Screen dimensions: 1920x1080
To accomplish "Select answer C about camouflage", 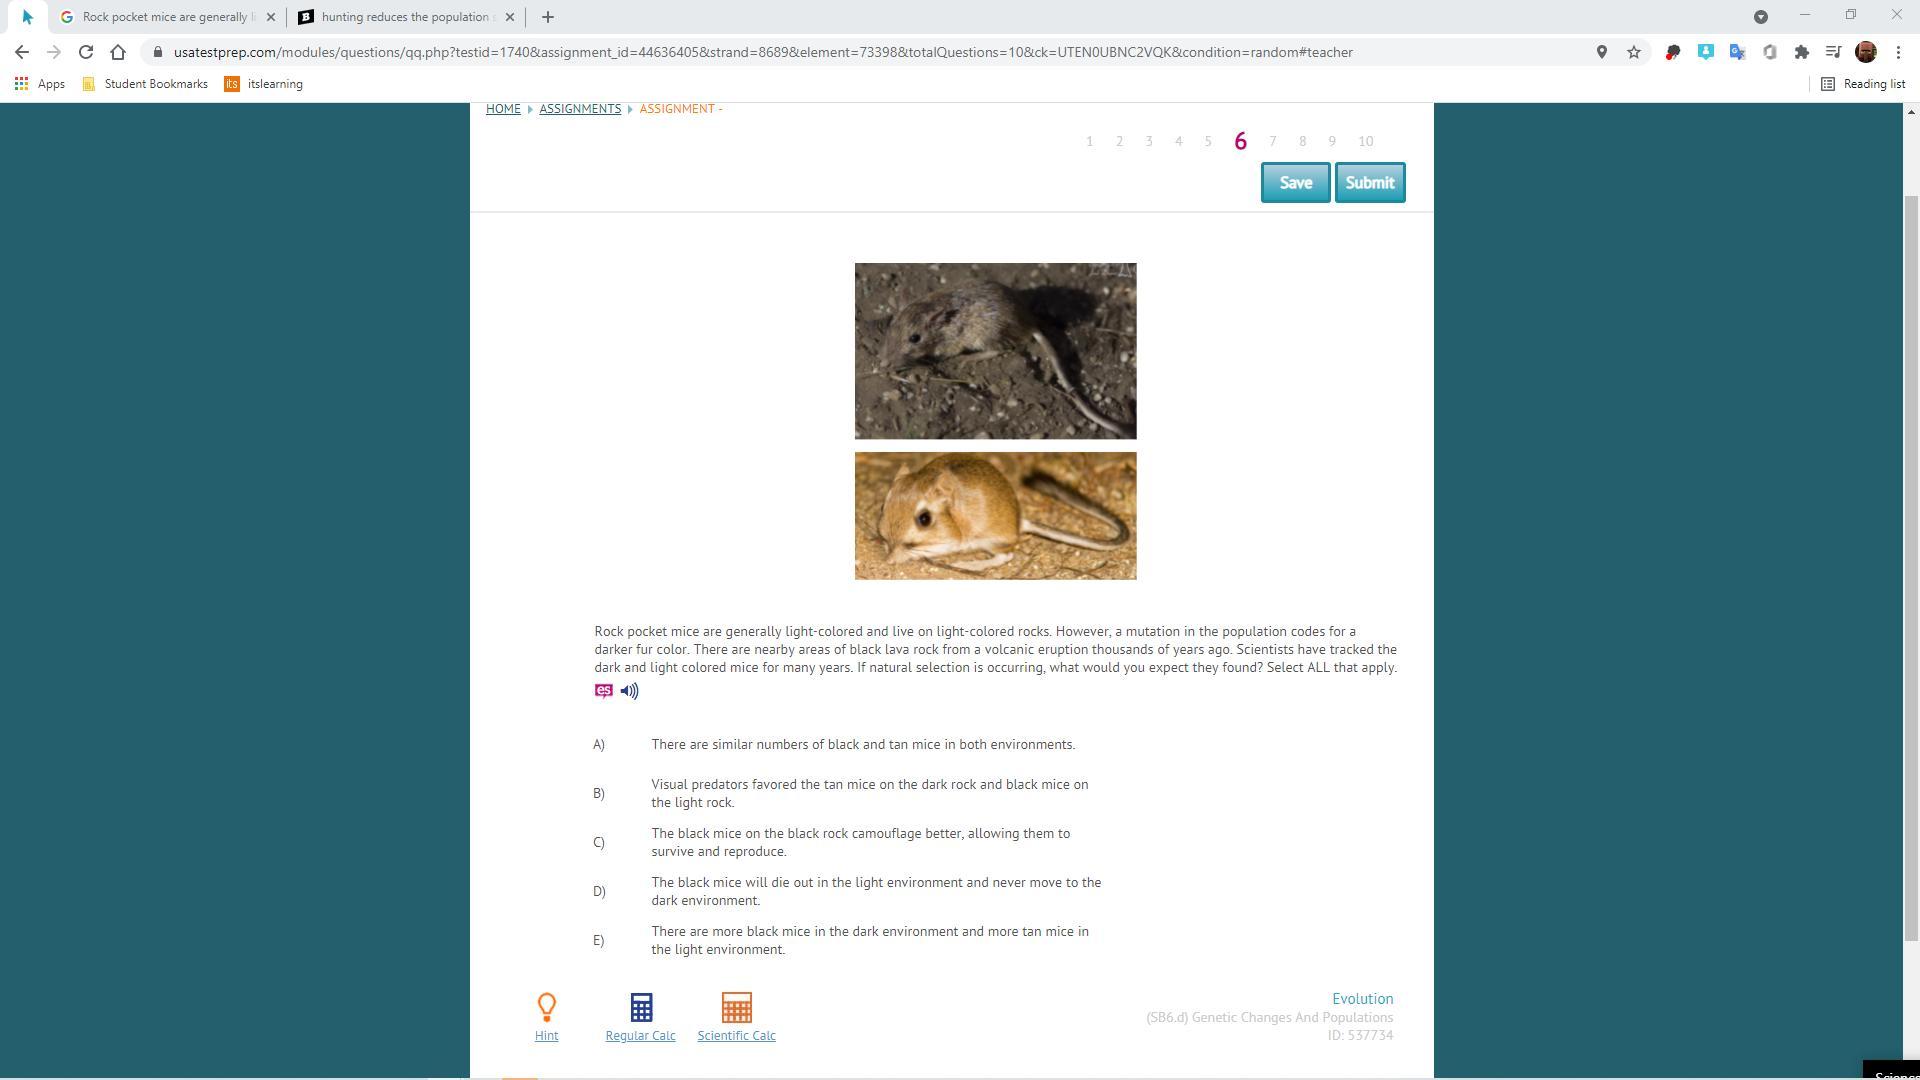I will [860, 842].
